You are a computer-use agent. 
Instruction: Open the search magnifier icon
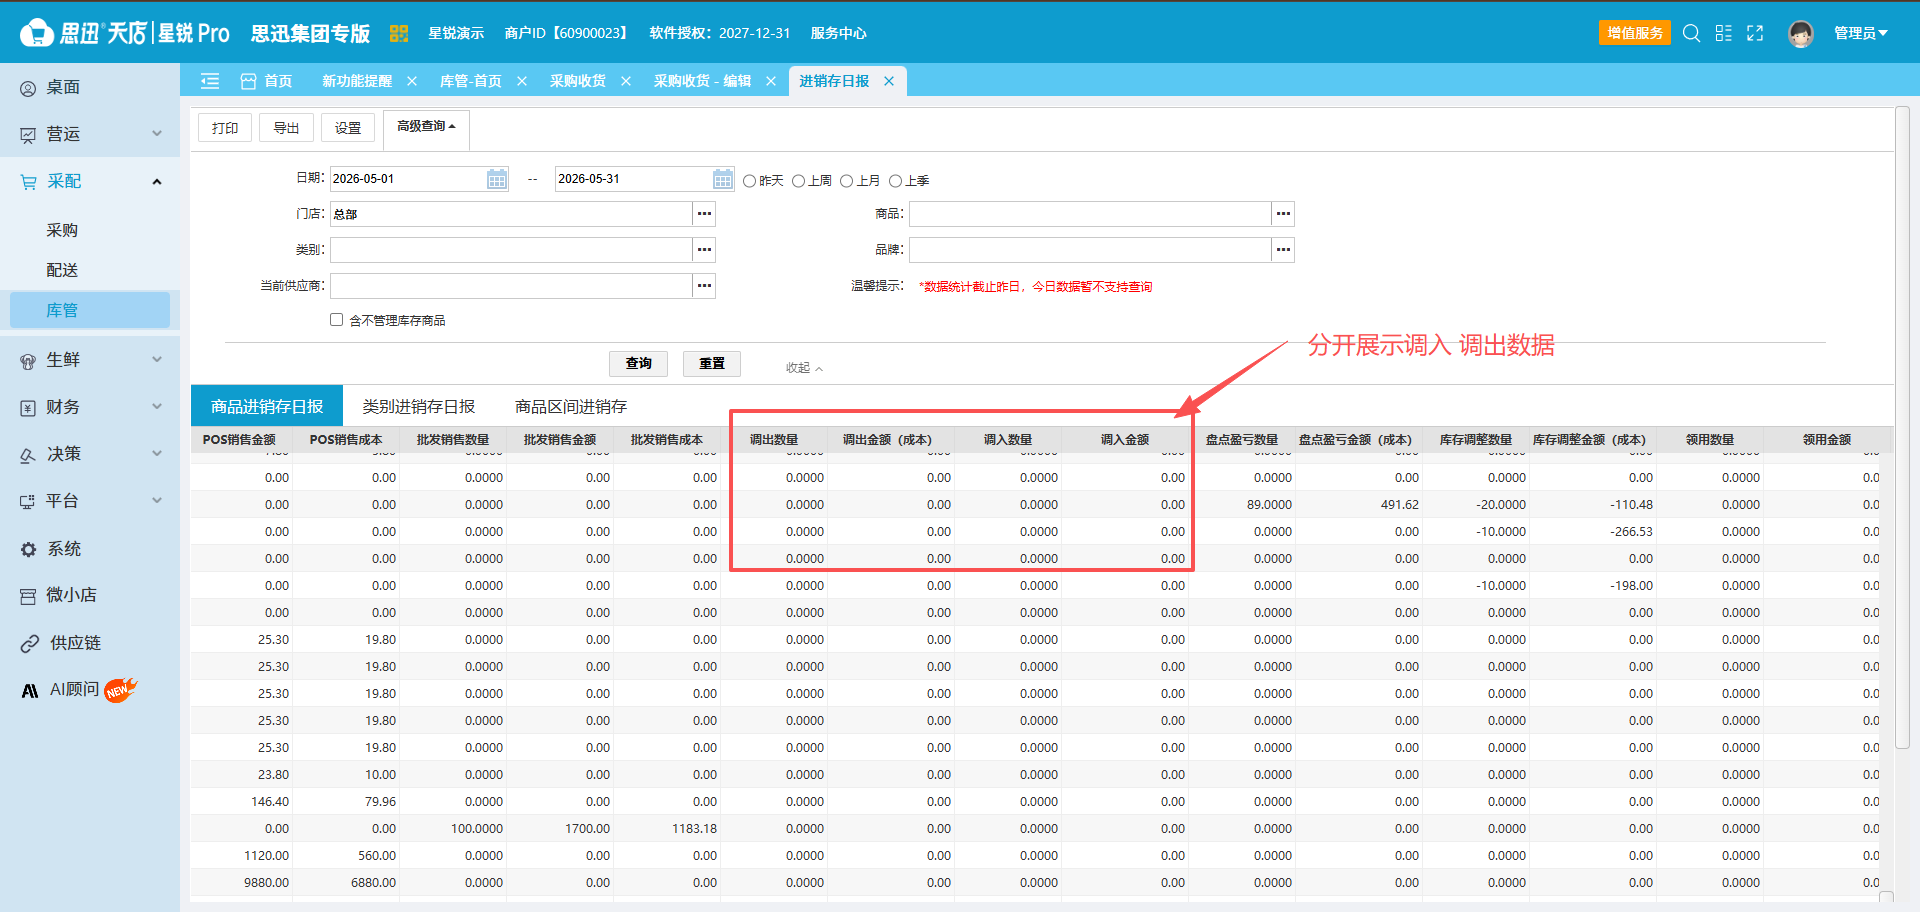pos(1692,33)
